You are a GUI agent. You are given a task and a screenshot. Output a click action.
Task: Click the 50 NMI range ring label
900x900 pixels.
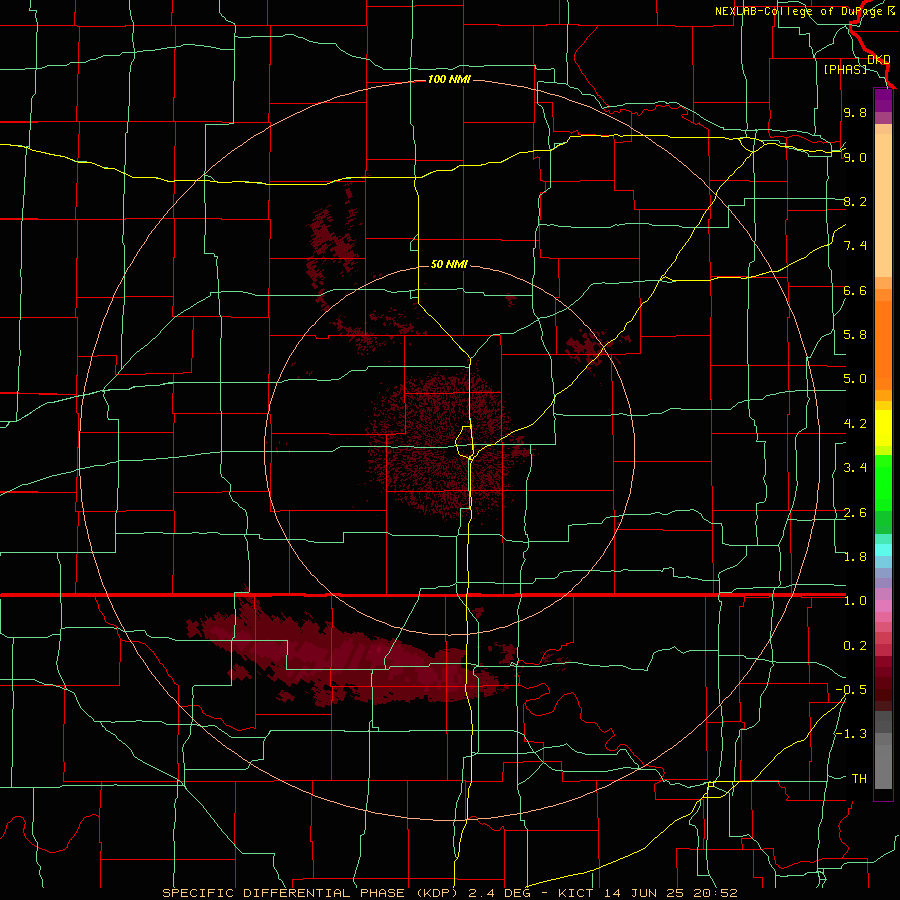tap(449, 264)
